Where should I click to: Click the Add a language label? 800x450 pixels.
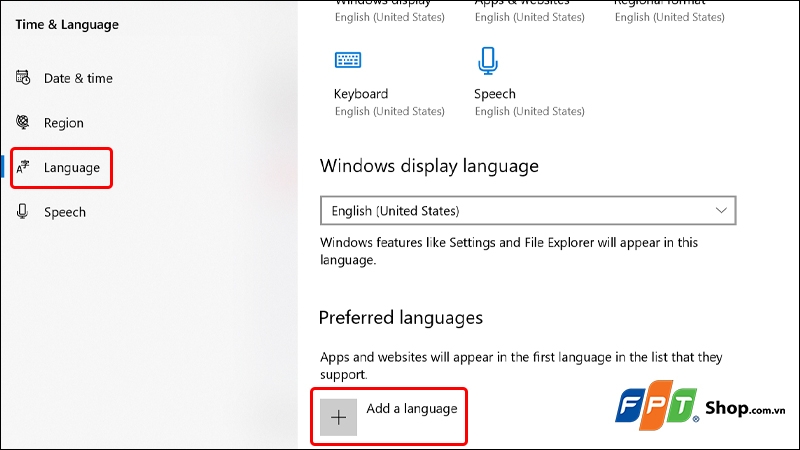point(412,409)
